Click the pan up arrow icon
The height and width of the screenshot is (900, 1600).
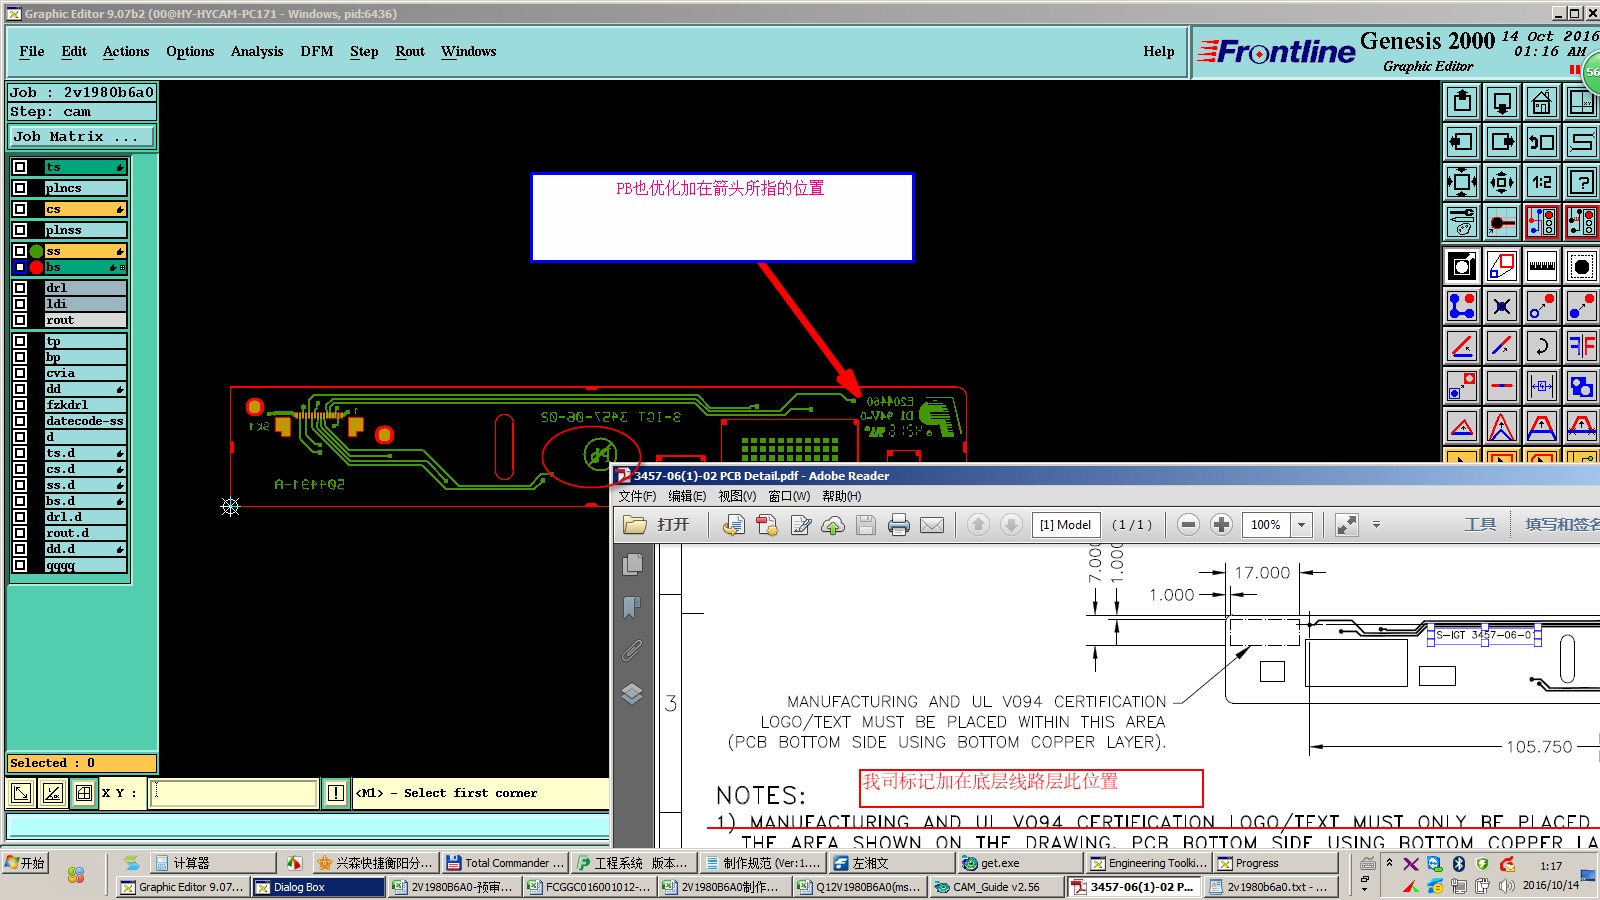1462,101
